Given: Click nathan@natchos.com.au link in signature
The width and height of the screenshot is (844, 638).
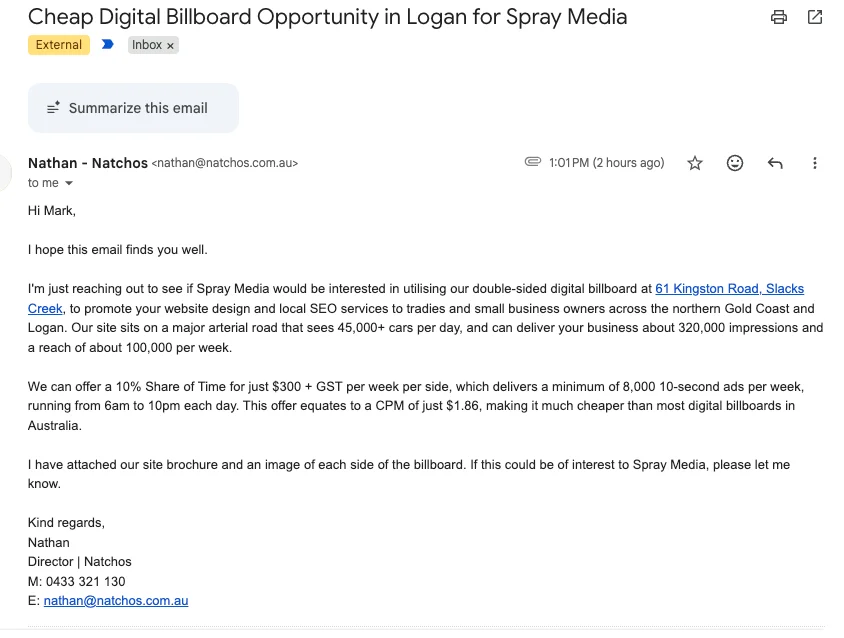Looking at the screenshot, I should [x=116, y=601].
